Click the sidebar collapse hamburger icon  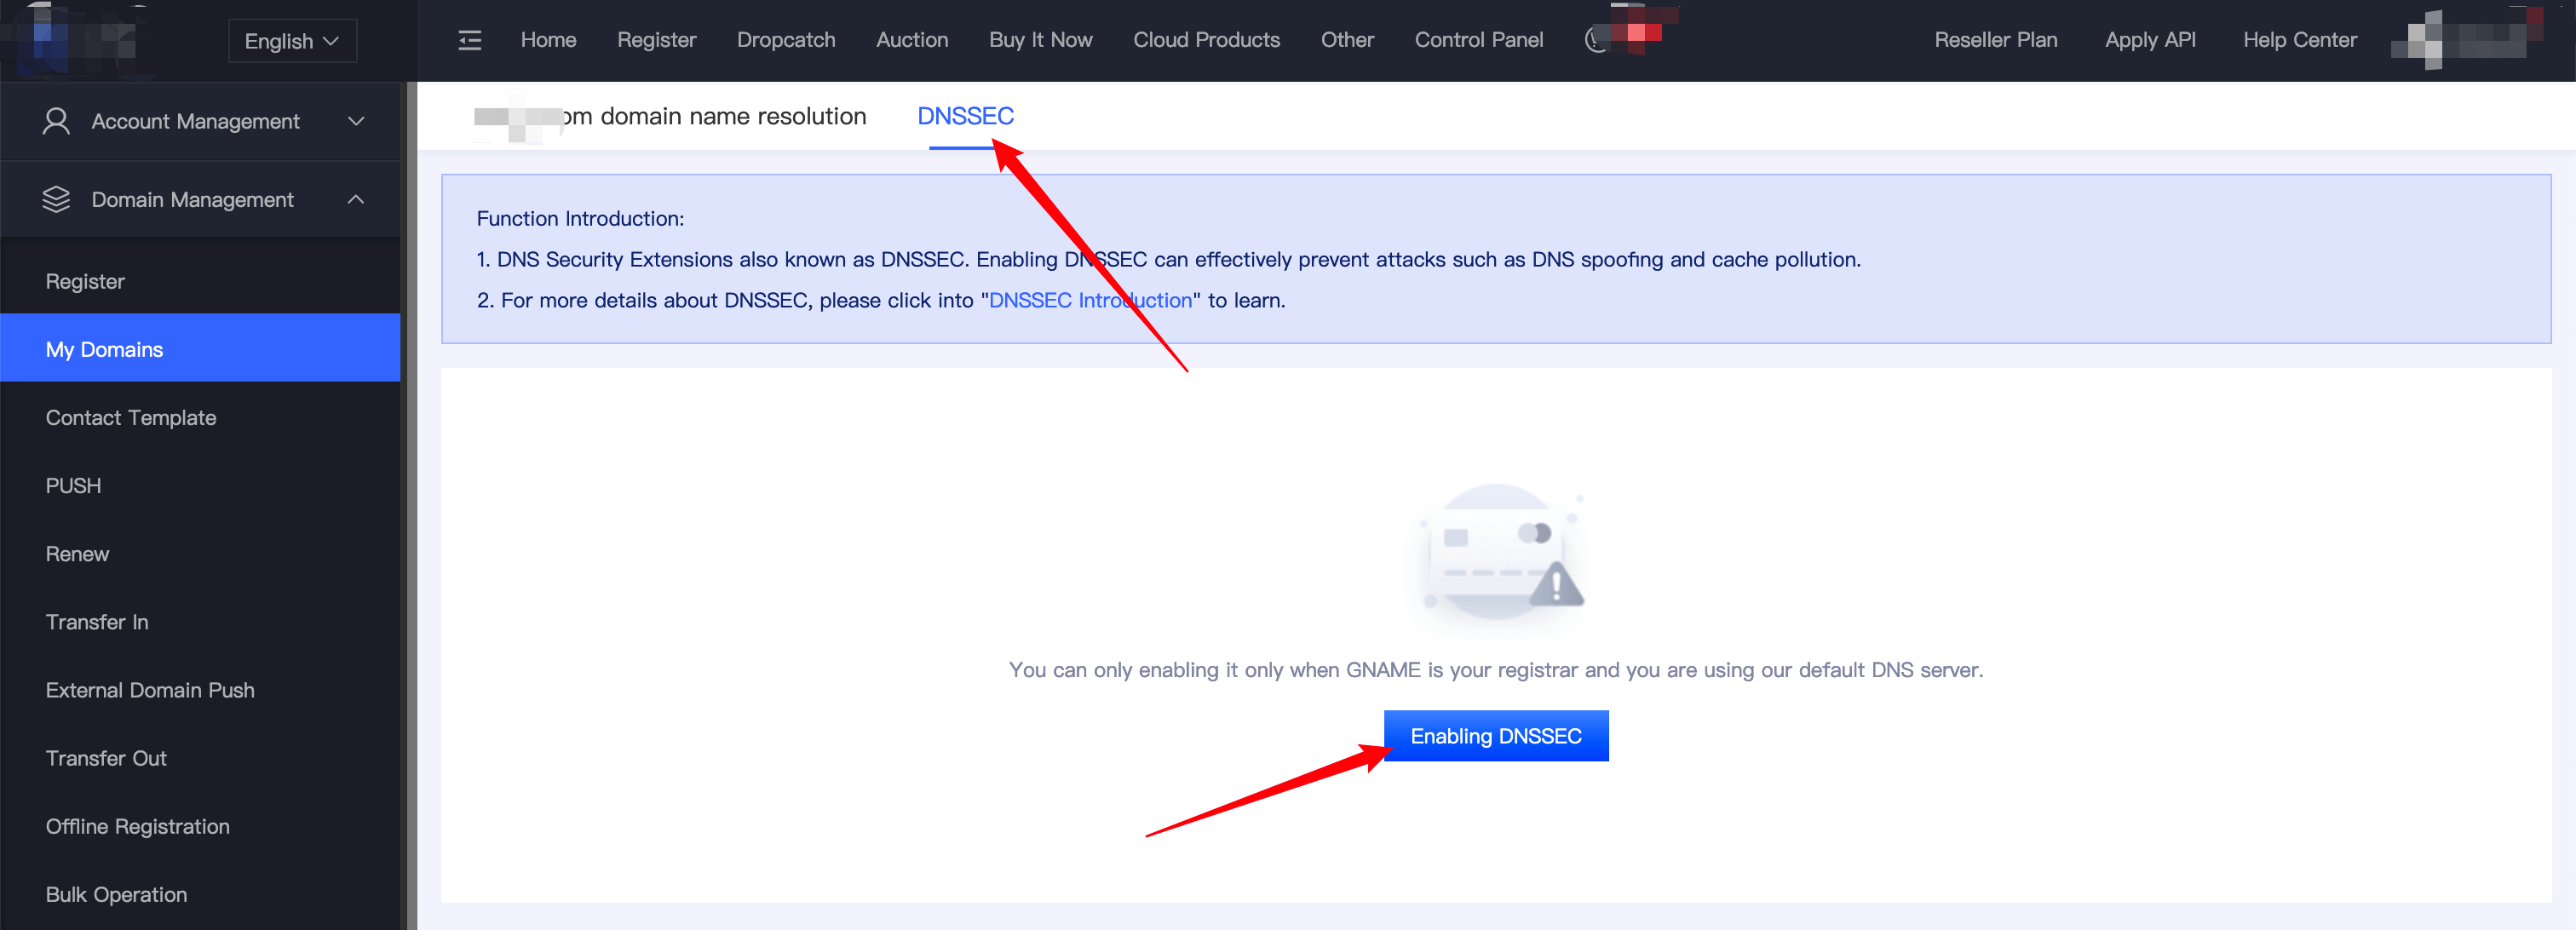469,40
